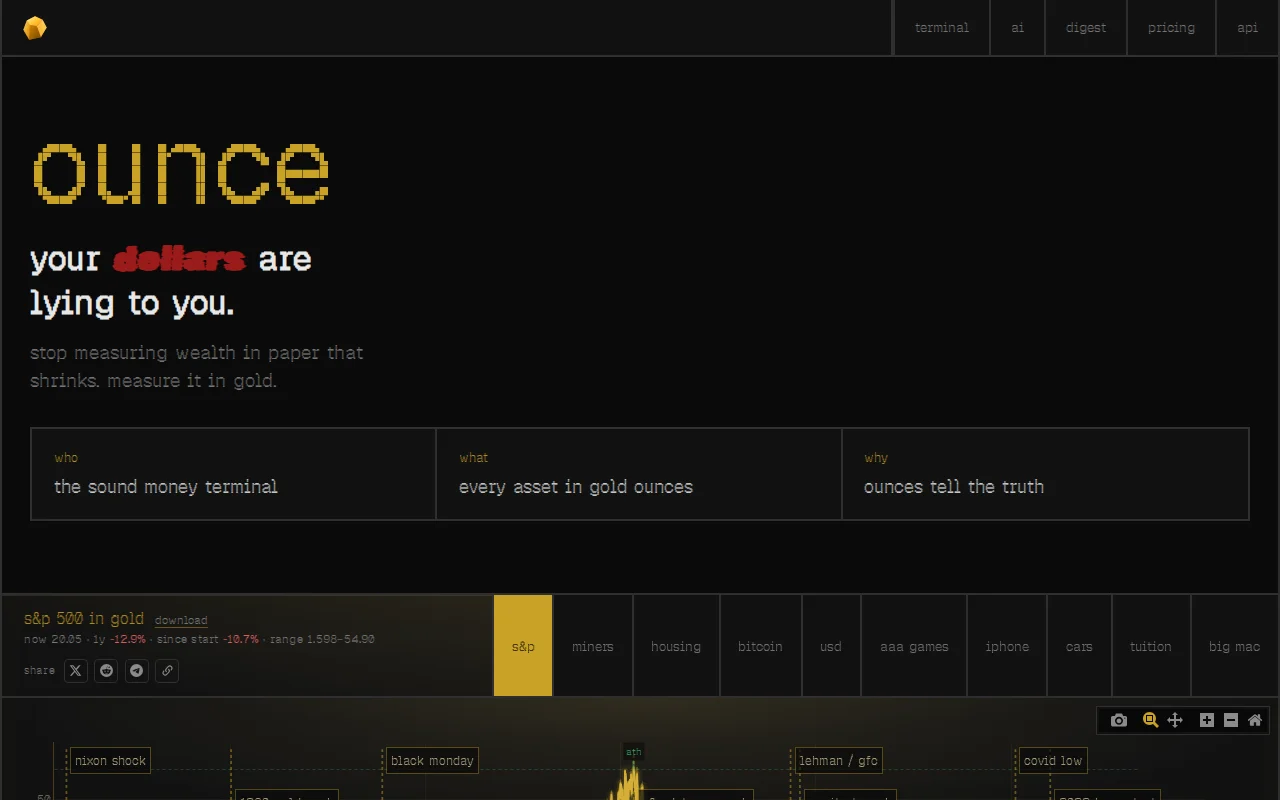This screenshot has width=1280, height=800.
Task: Switch to the miners tab
Action: click(593, 646)
